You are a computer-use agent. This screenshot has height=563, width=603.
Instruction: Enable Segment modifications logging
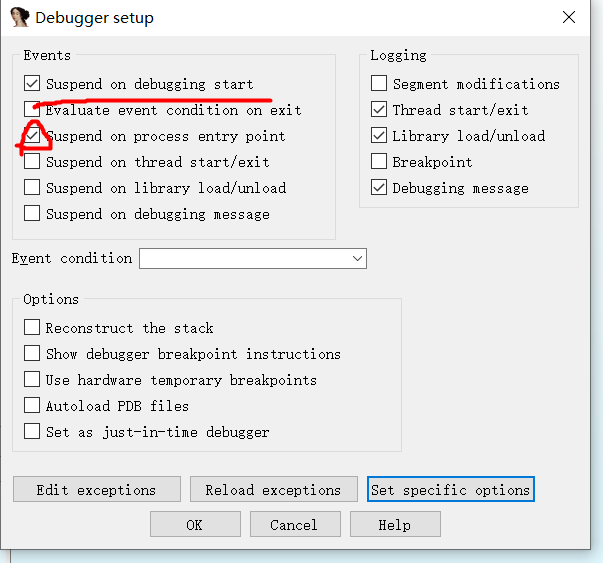(x=379, y=83)
